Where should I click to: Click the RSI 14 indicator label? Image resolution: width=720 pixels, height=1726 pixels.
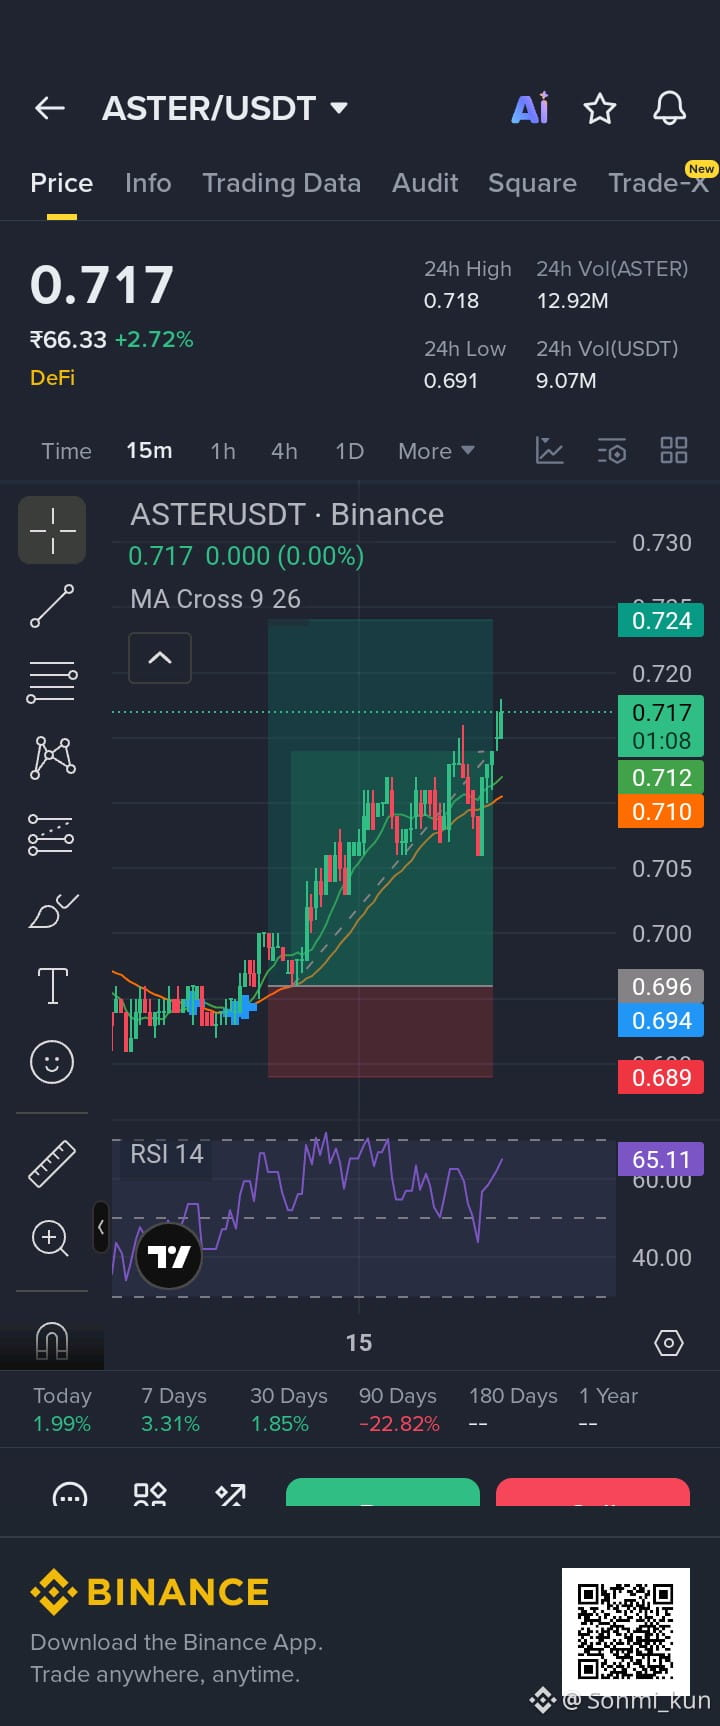click(x=167, y=1154)
